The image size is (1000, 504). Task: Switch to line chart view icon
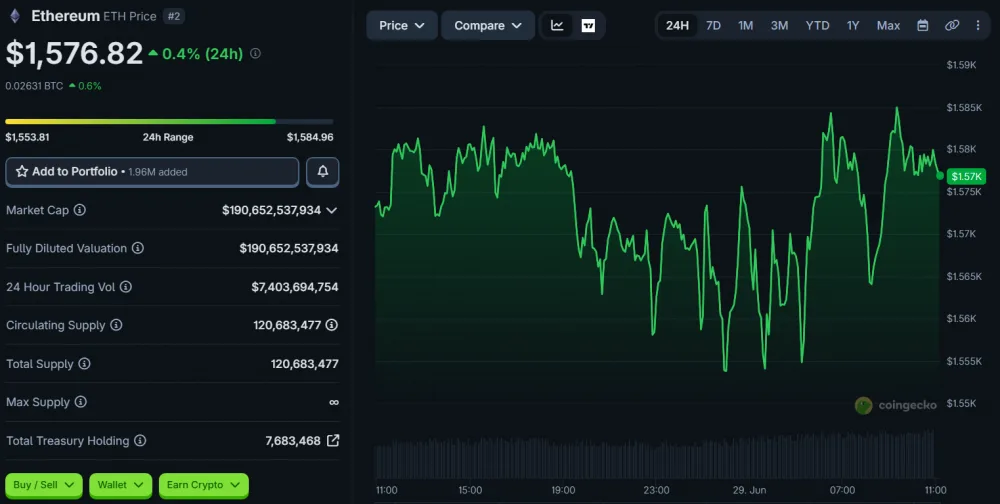pos(557,26)
